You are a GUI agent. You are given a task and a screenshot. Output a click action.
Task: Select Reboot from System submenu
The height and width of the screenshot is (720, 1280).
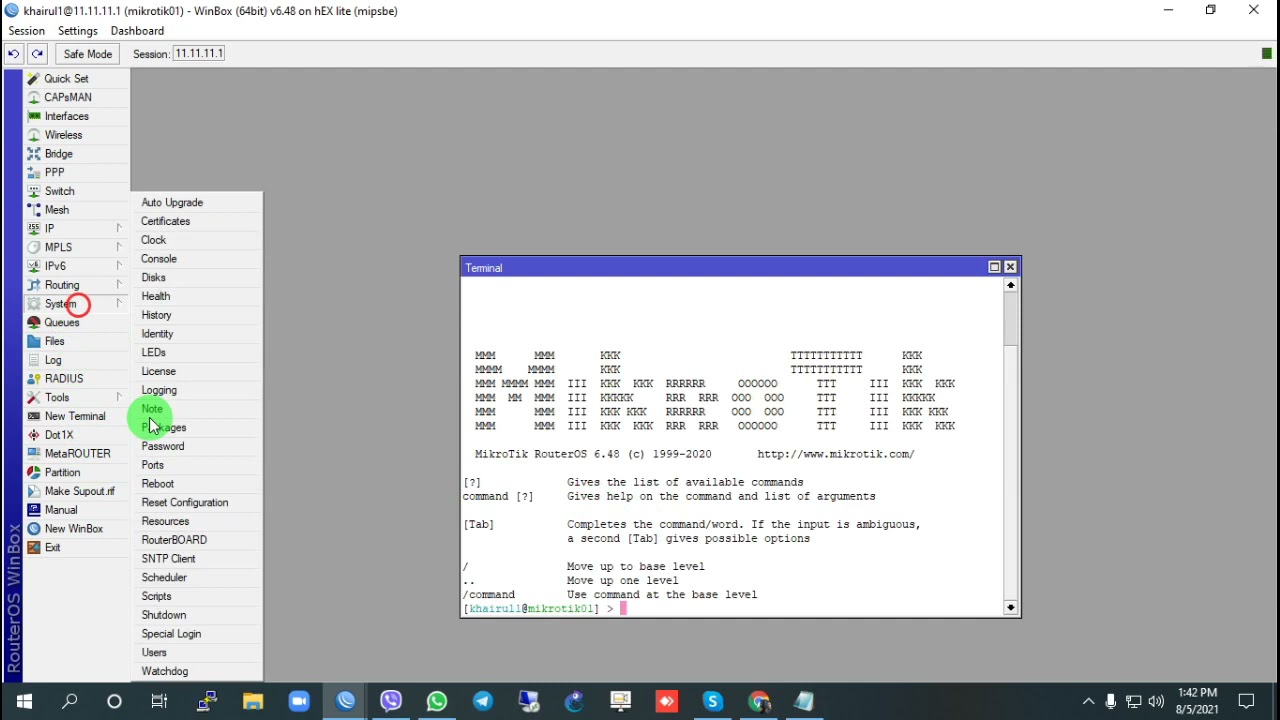[157, 484]
